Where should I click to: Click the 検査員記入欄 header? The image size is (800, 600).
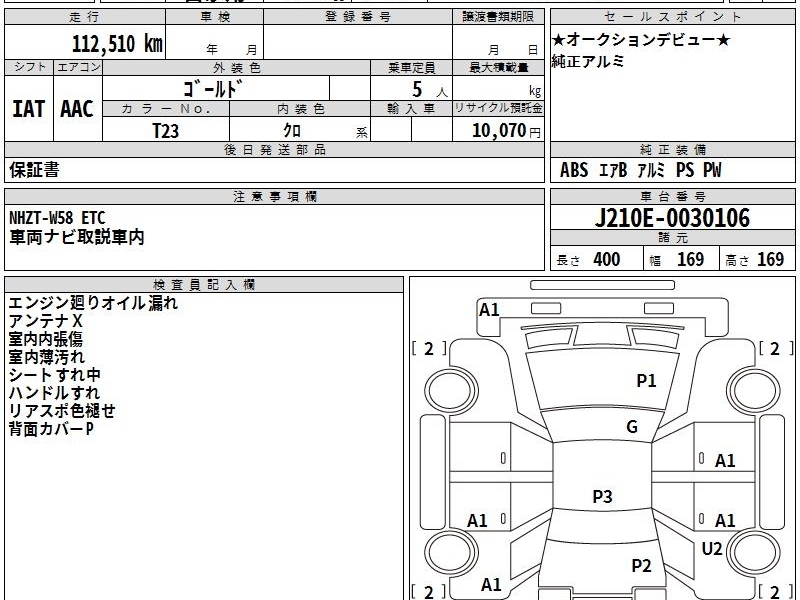tap(204, 285)
